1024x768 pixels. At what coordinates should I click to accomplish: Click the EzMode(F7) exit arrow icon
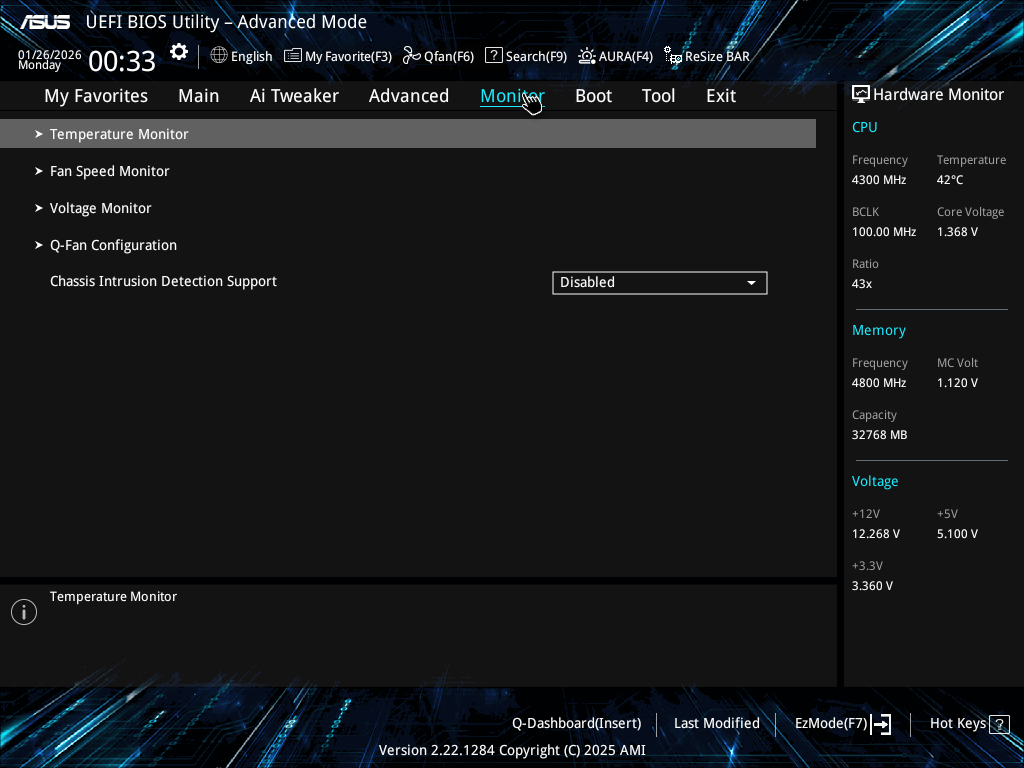(881, 724)
